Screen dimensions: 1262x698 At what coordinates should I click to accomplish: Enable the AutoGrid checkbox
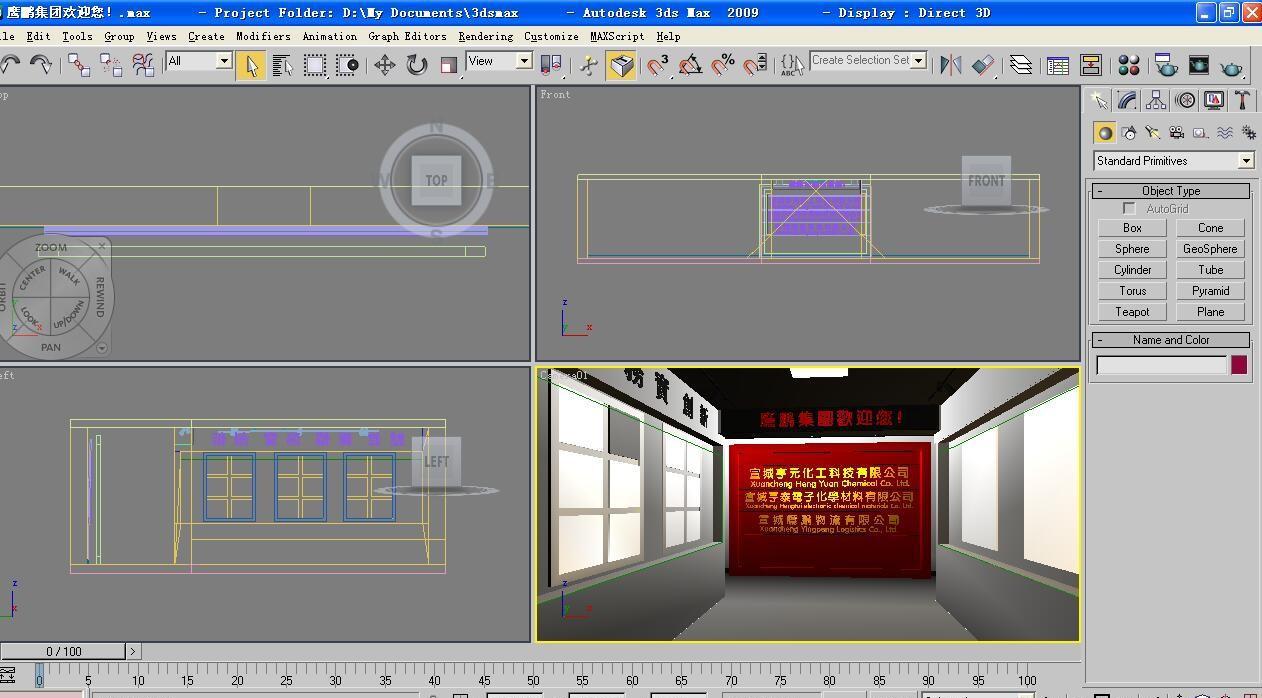coord(1129,209)
